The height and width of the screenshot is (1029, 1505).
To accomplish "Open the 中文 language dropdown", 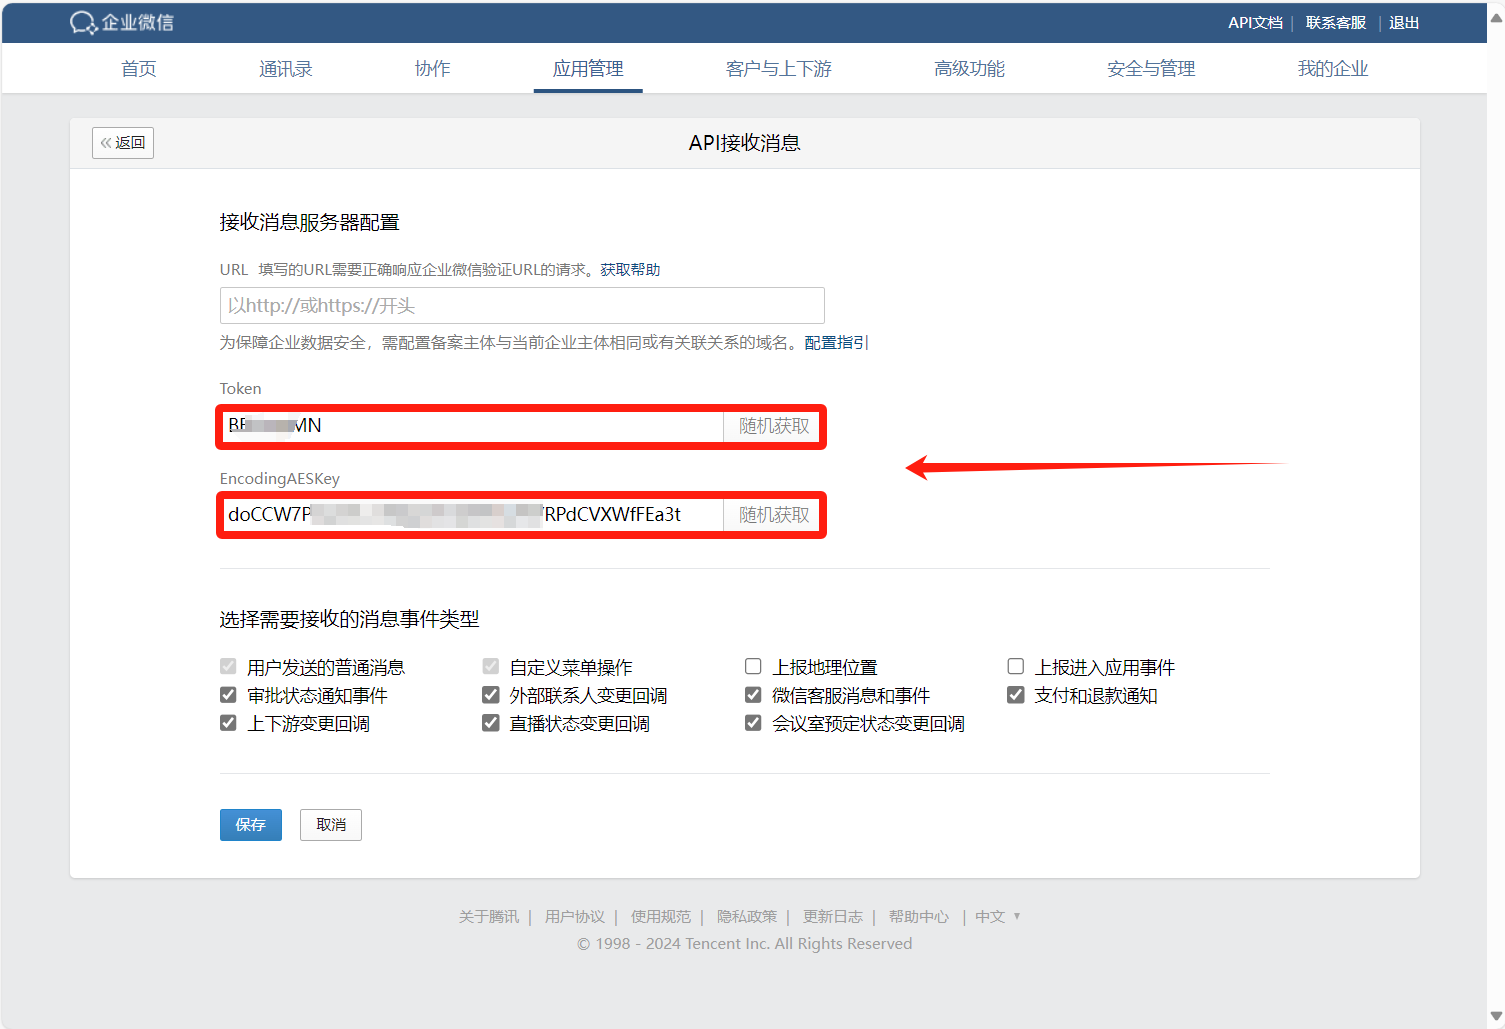I will [x=997, y=916].
